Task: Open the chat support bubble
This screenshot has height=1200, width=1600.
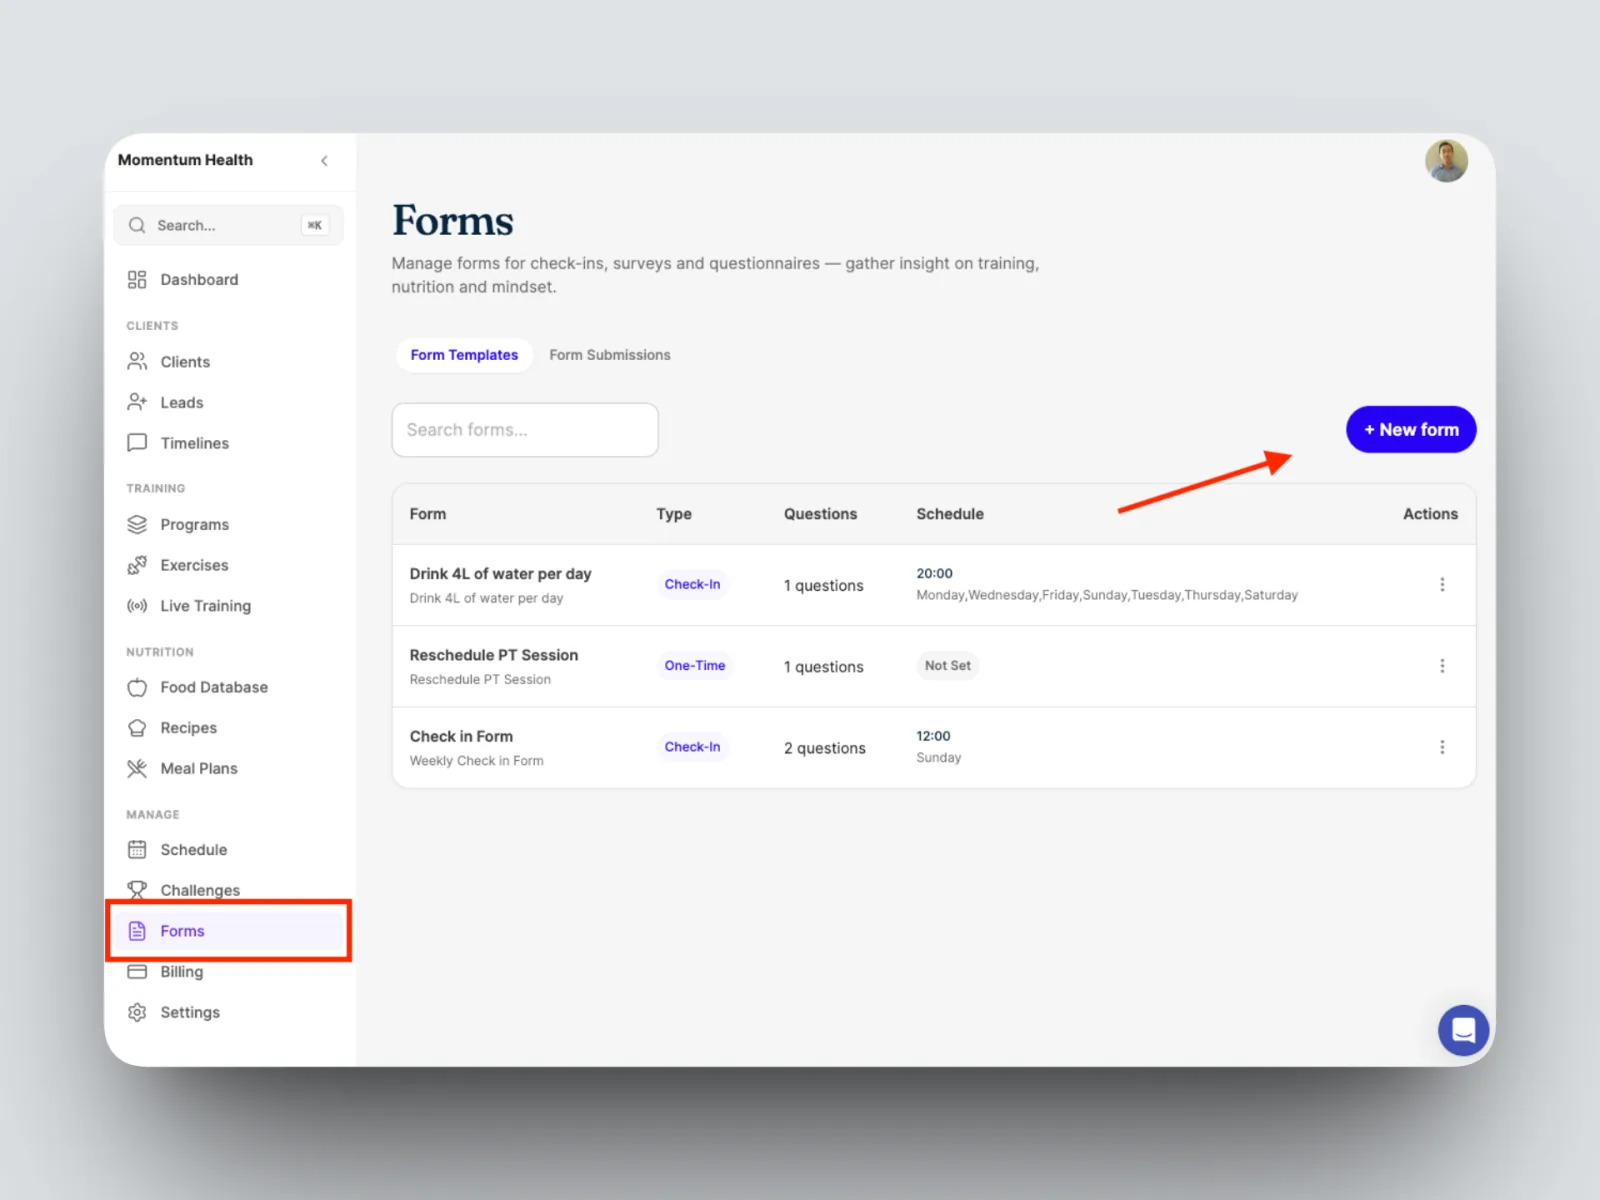Action: point(1463,1030)
